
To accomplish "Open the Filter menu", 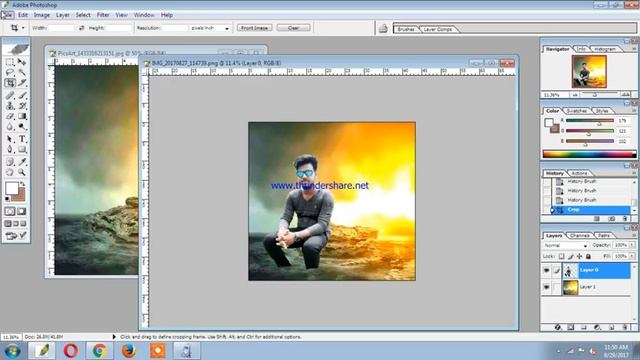I will coord(103,15).
